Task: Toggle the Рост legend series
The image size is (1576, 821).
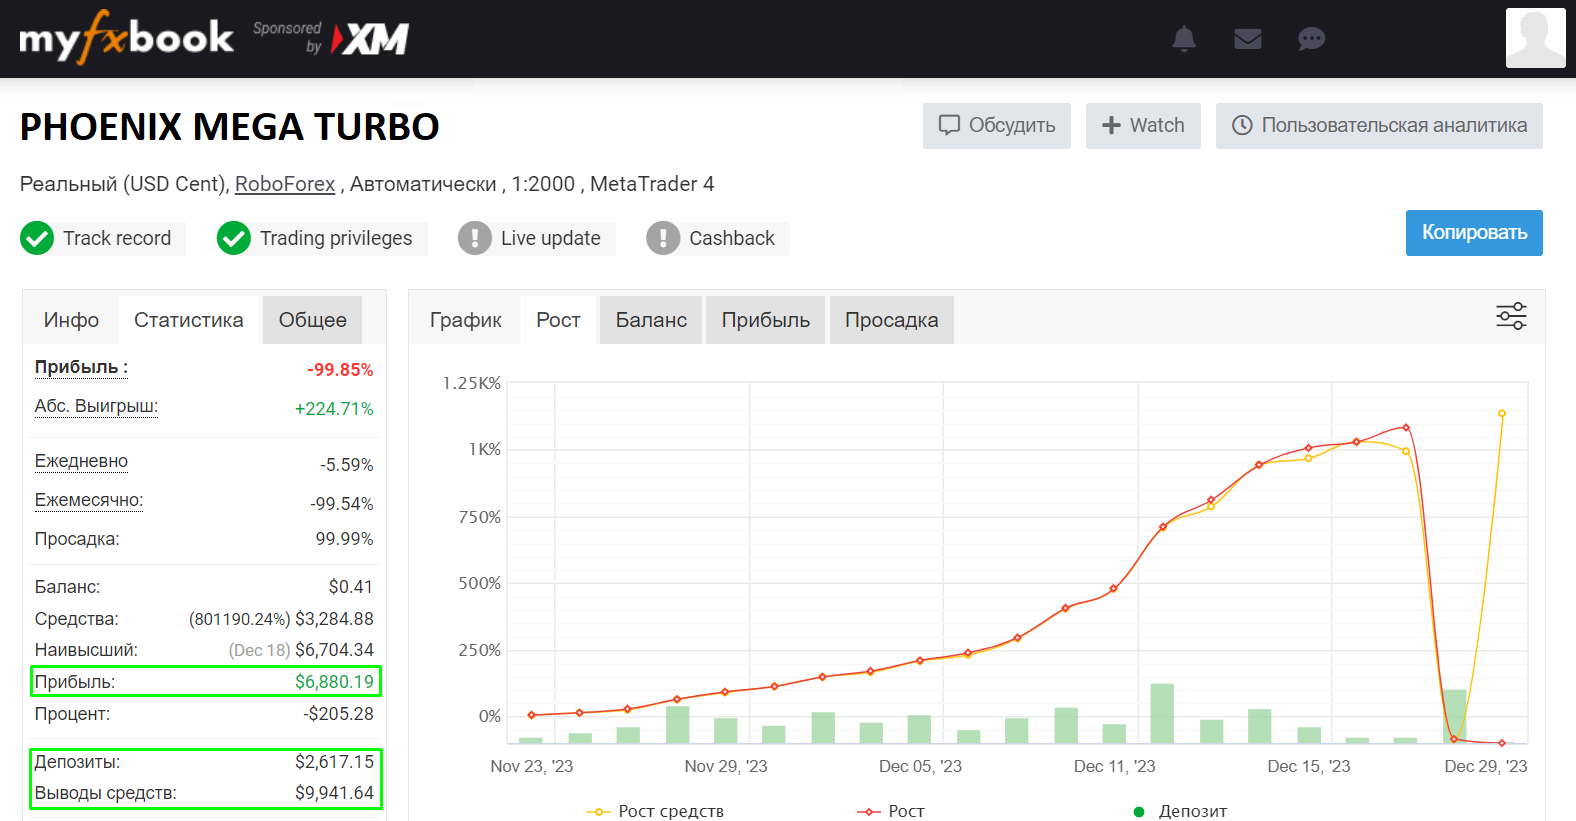Action: tap(891, 811)
